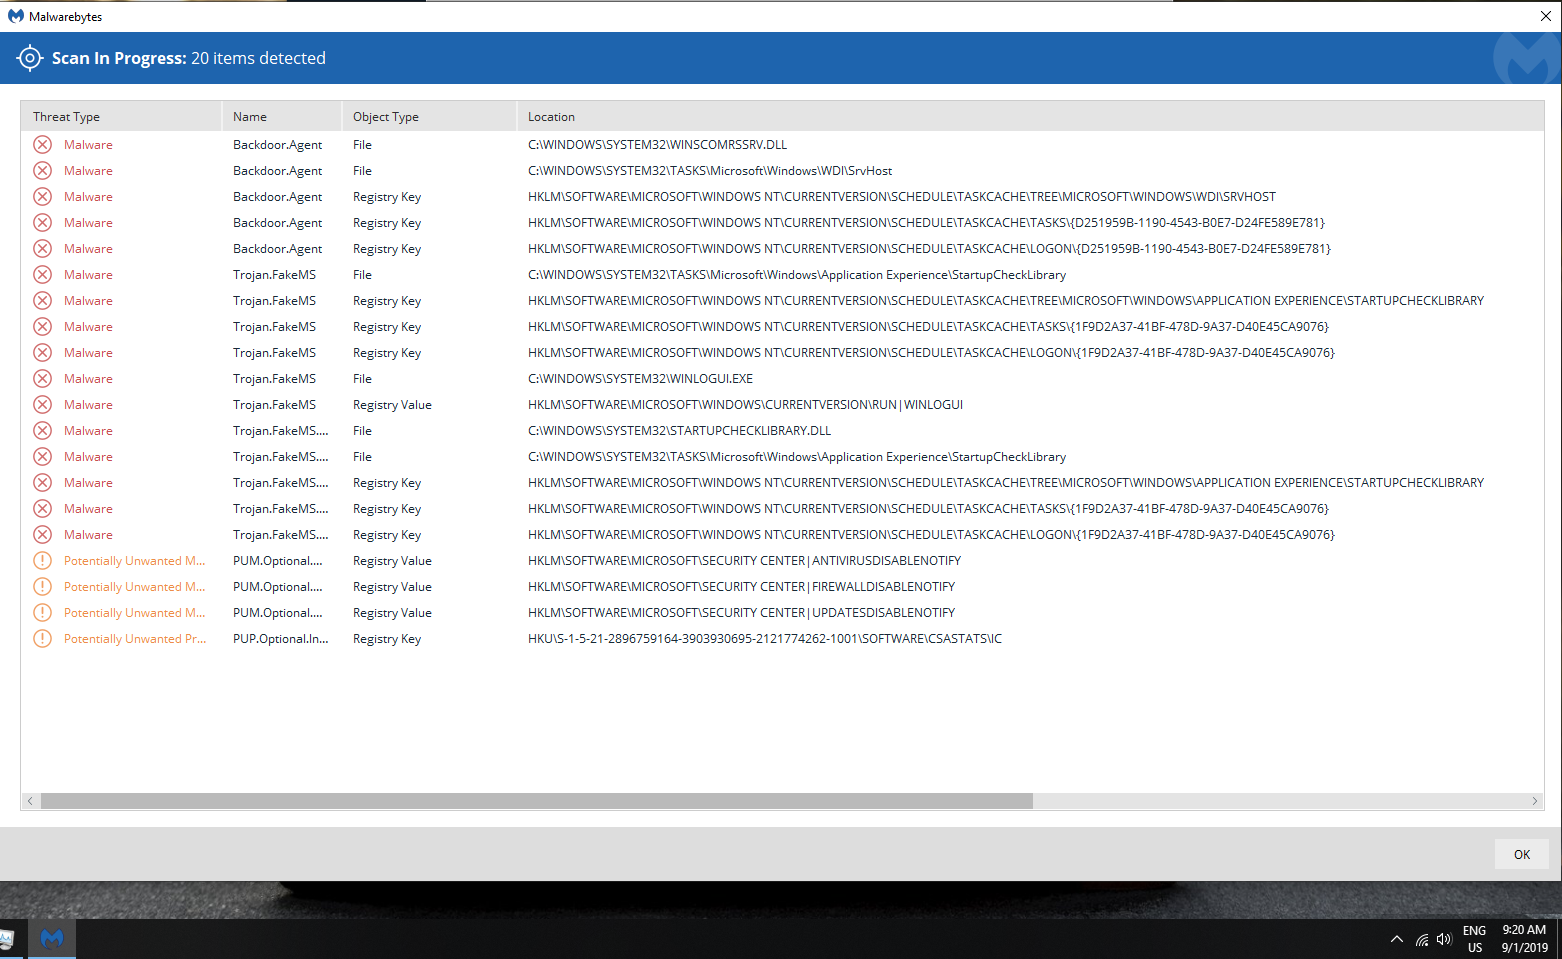Click OK to dismiss the scan results

click(1522, 854)
